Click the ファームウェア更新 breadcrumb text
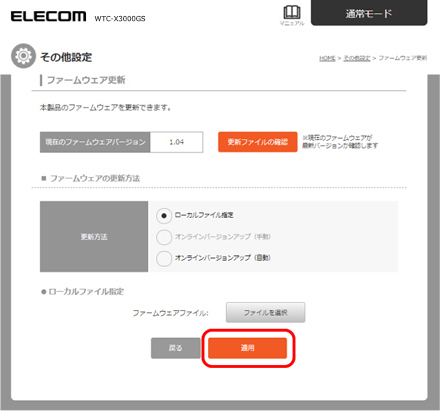The image size is (440, 411). point(402,58)
